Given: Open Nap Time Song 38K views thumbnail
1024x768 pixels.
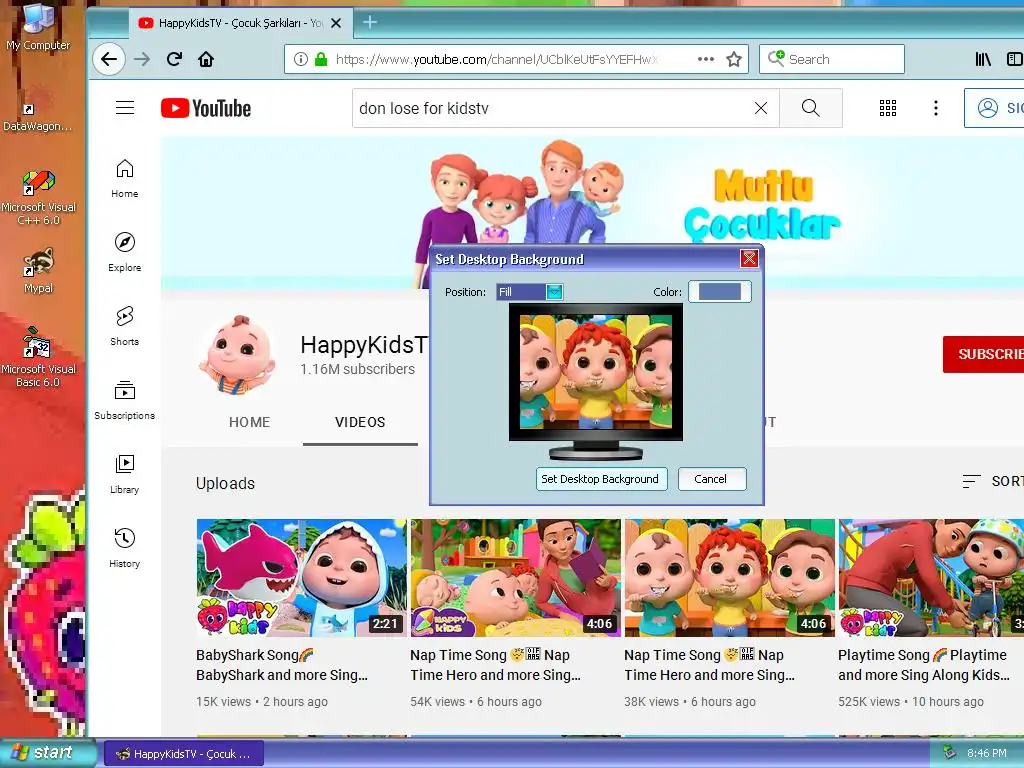Looking at the screenshot, I should pyautogui.click(x=729, y=577).
